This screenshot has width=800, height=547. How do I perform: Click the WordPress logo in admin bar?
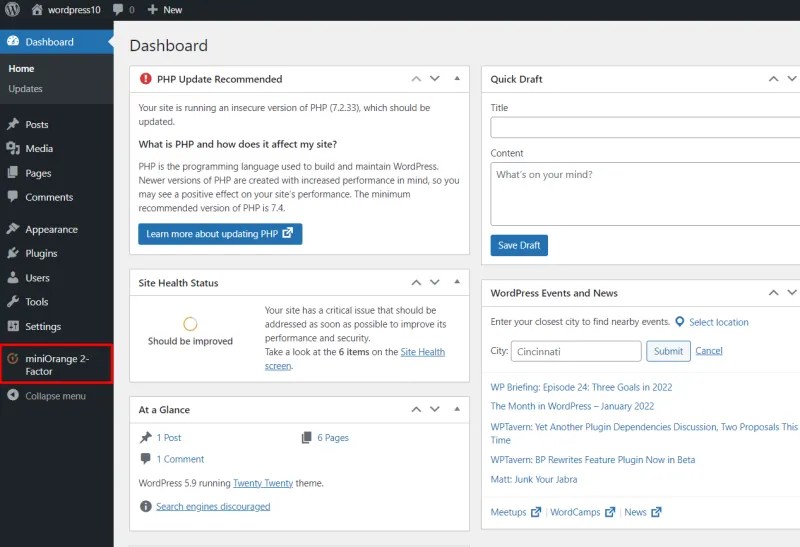tap(12, 9)
